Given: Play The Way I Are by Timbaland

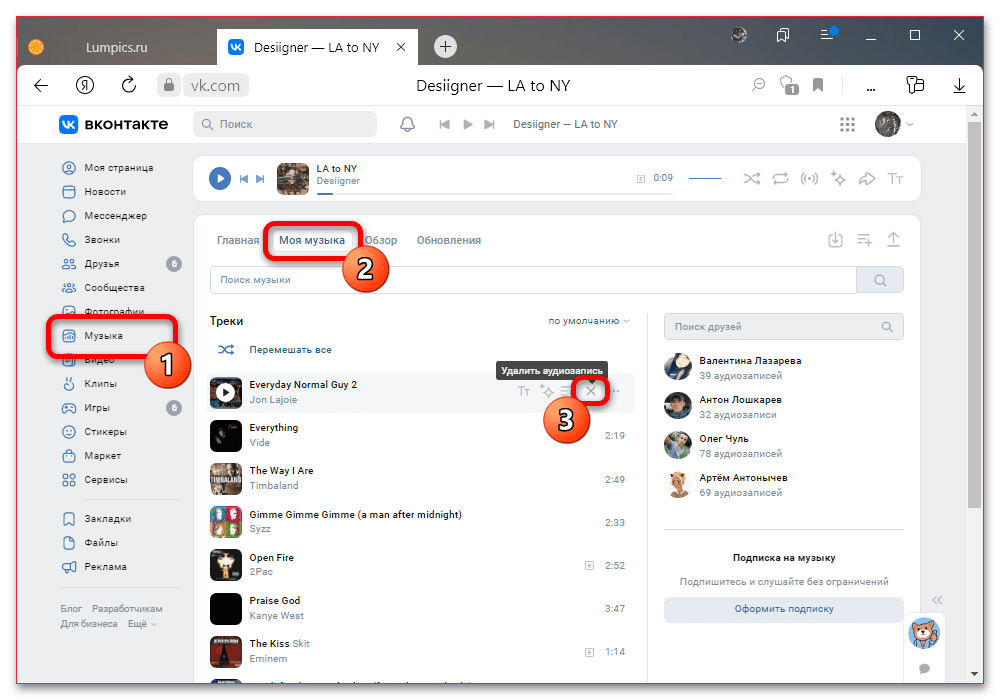Looking at the screenshot, I should coord(226,479).
